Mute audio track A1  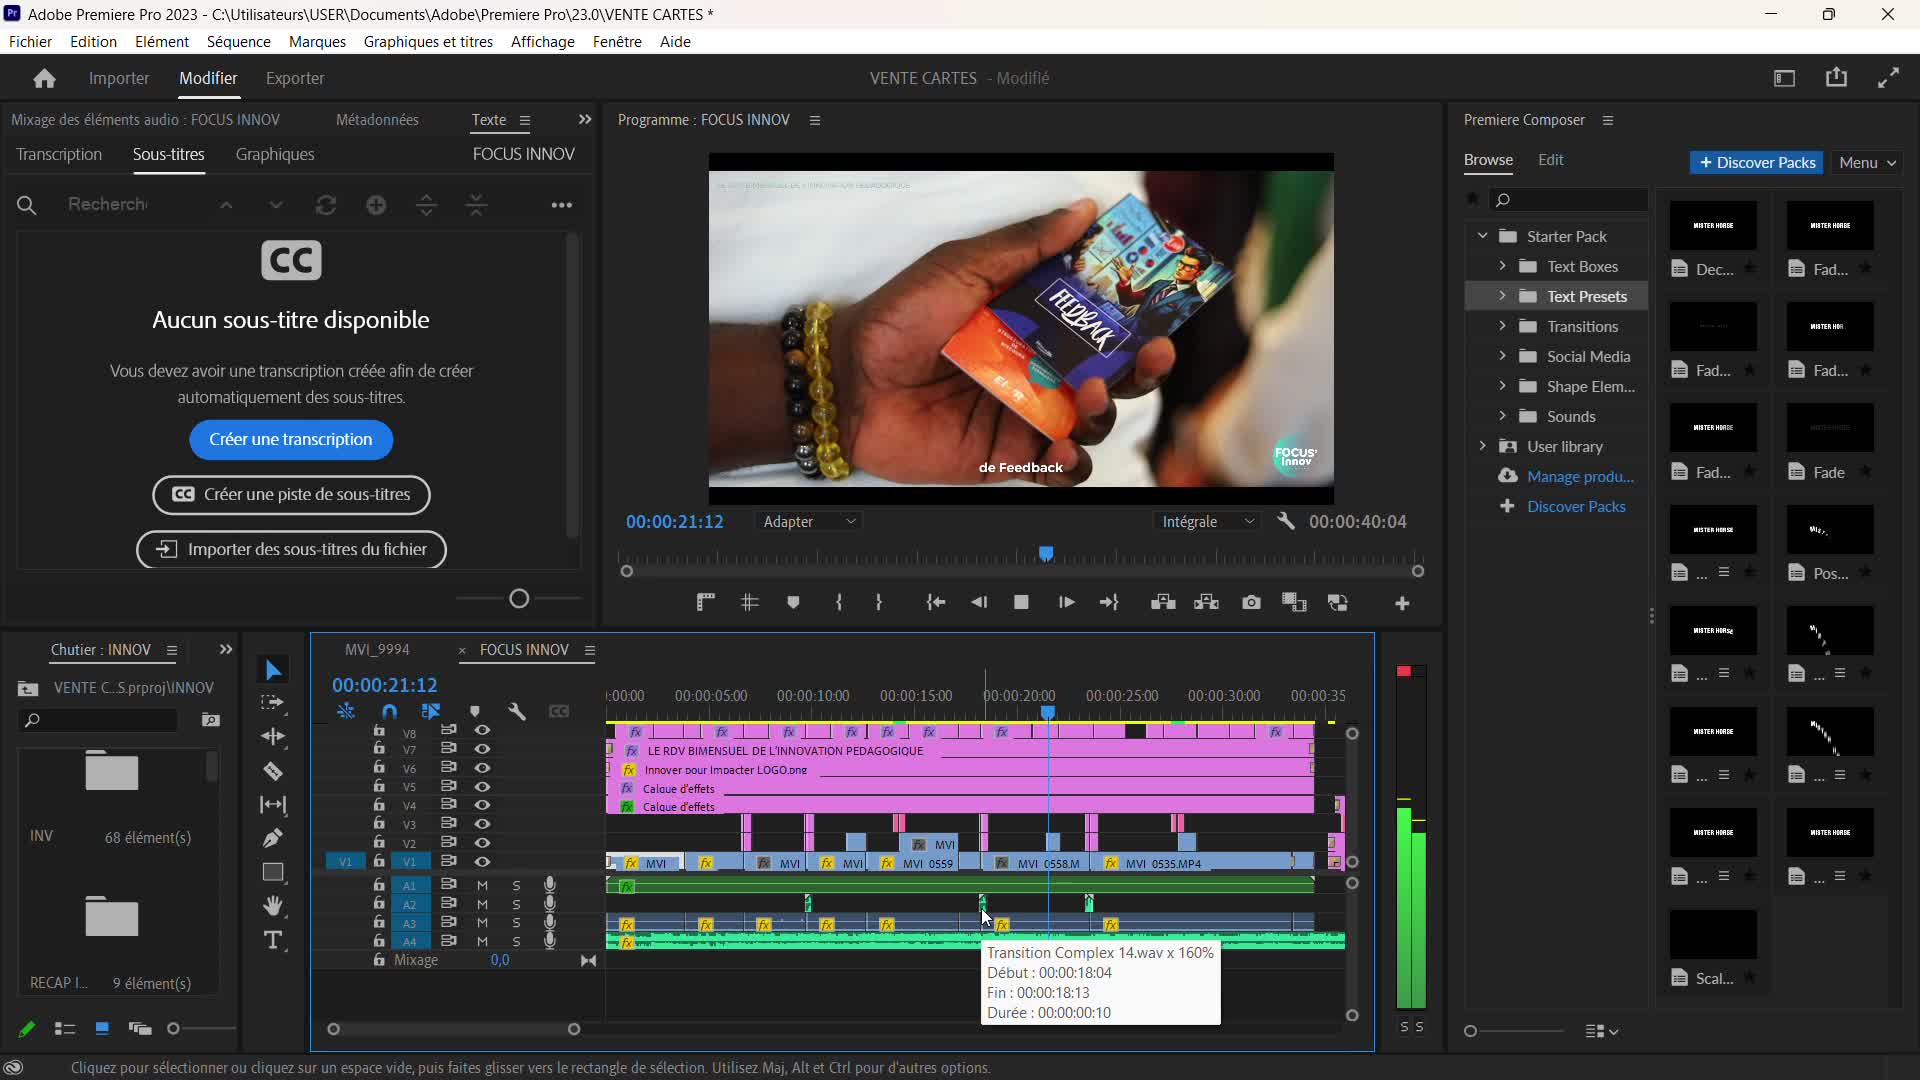coord(482,885)
